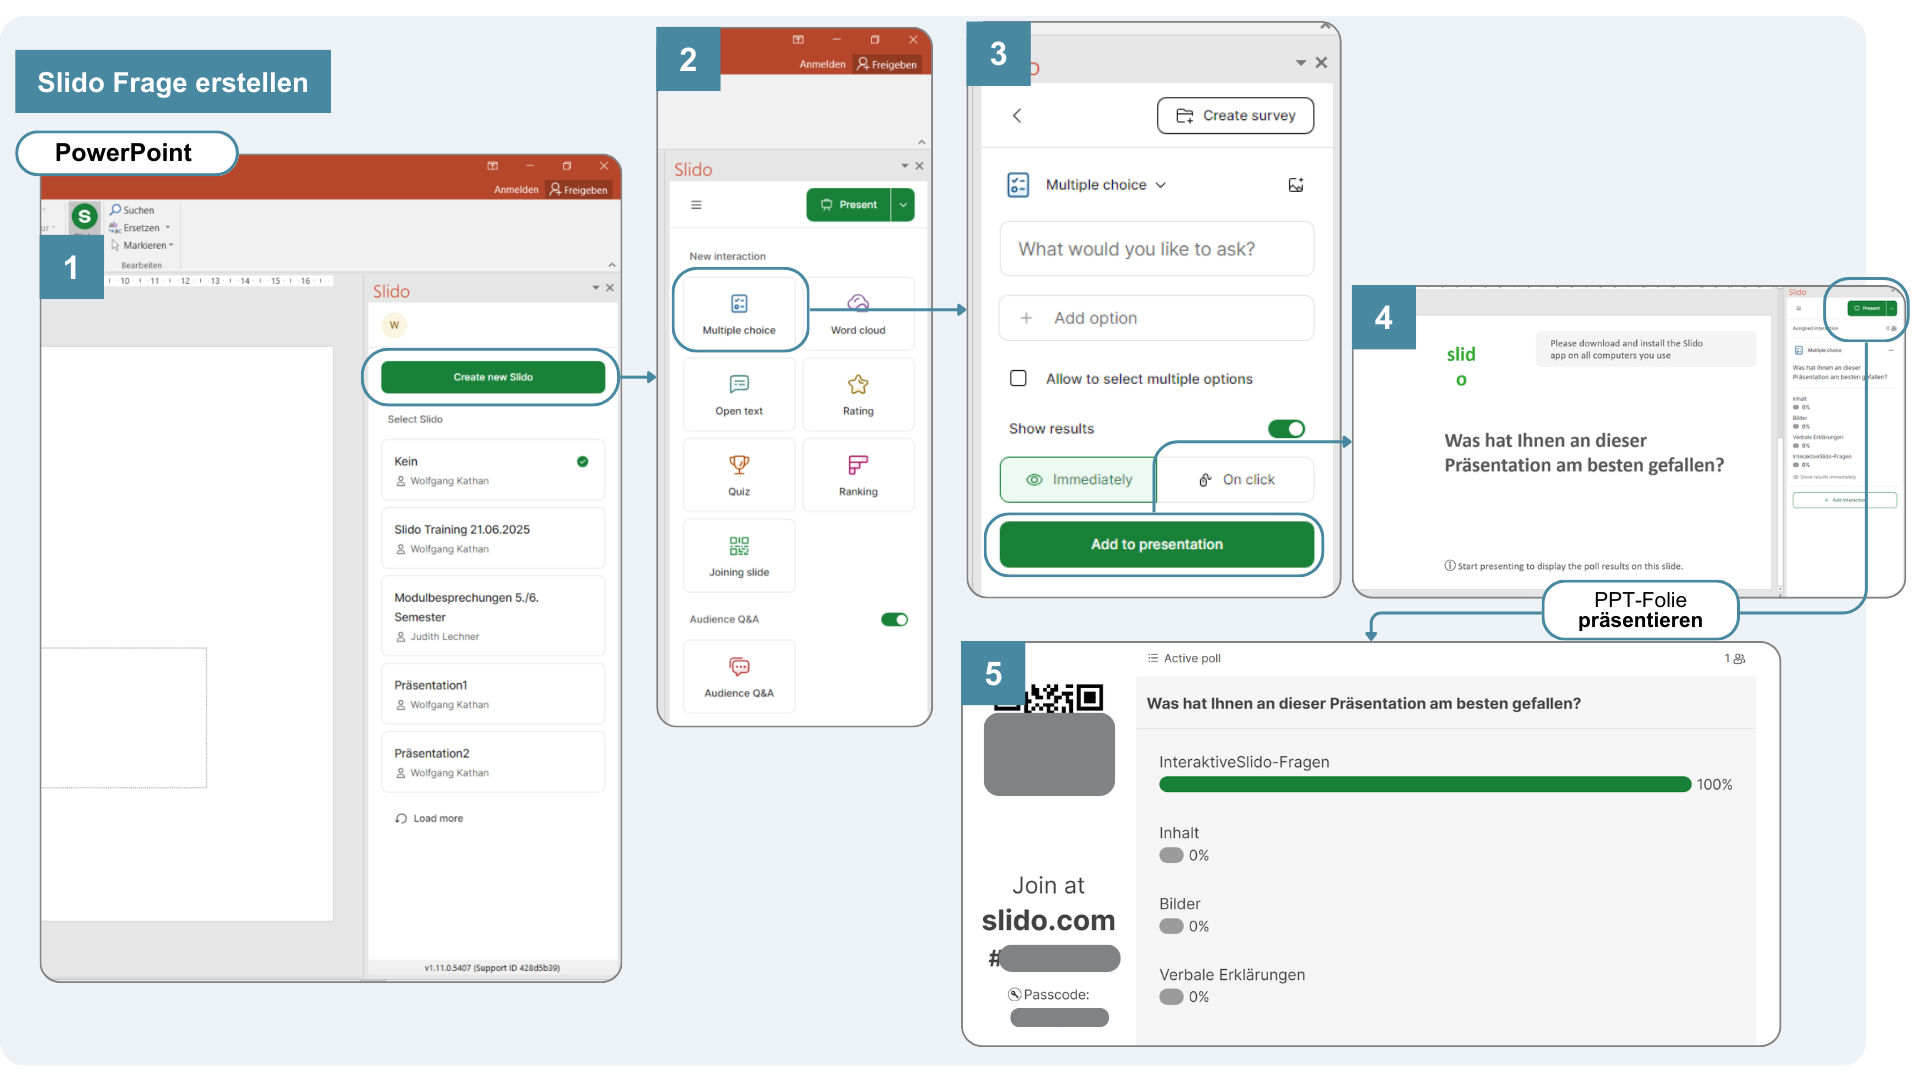Image resolution: width=1920 pixels, height=1080 pixels.
Task: Click the green check on the Kein Slido
Action: click(582, 462)
